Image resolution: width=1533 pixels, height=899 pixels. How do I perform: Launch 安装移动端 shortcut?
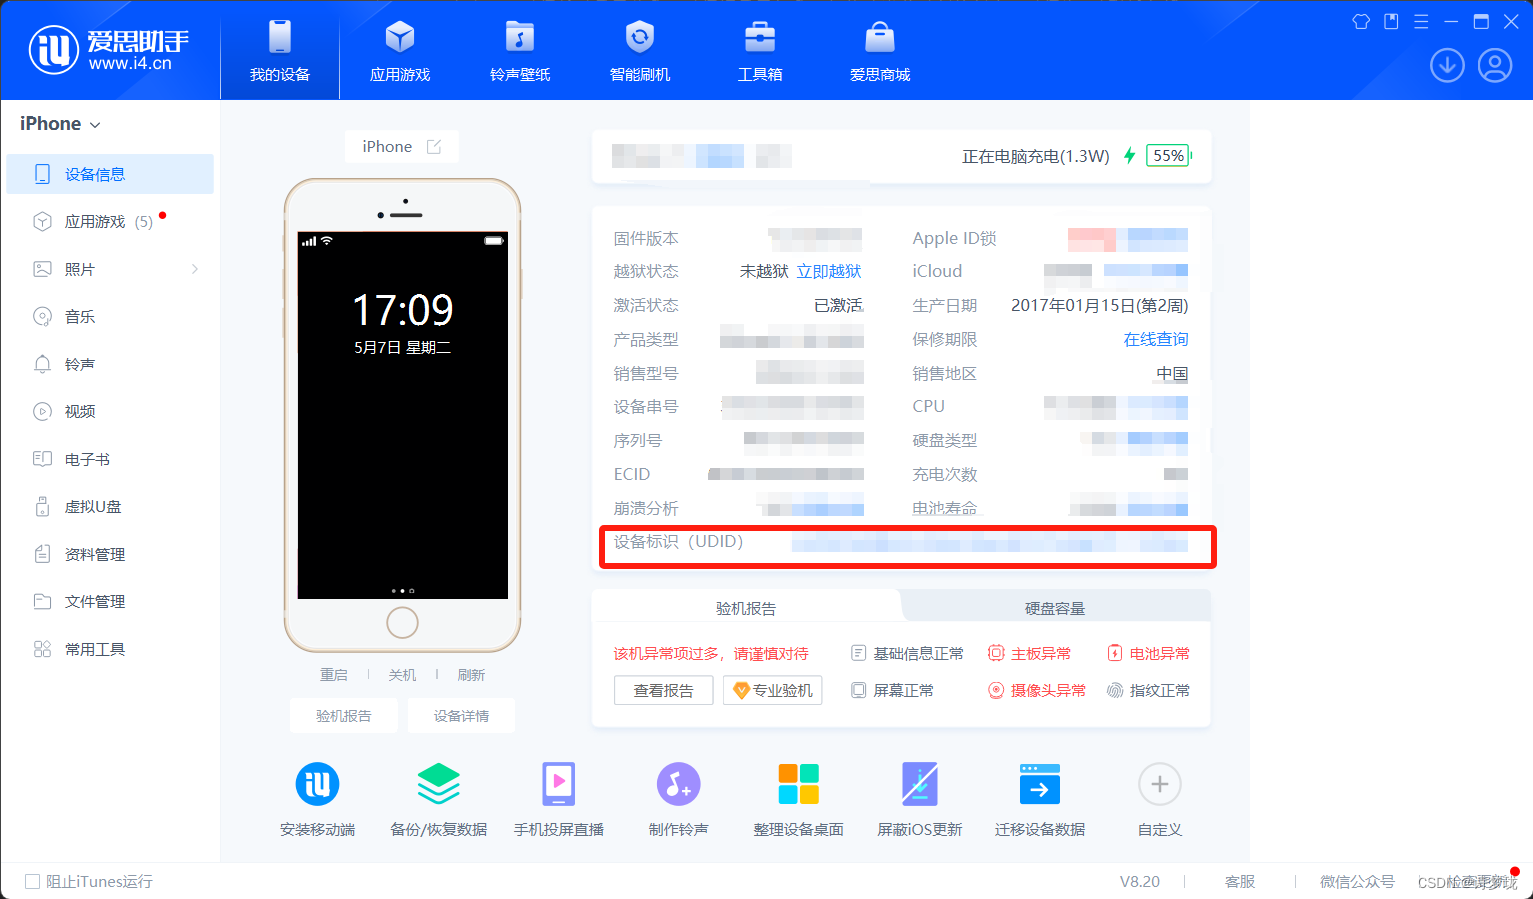[318, 800]
